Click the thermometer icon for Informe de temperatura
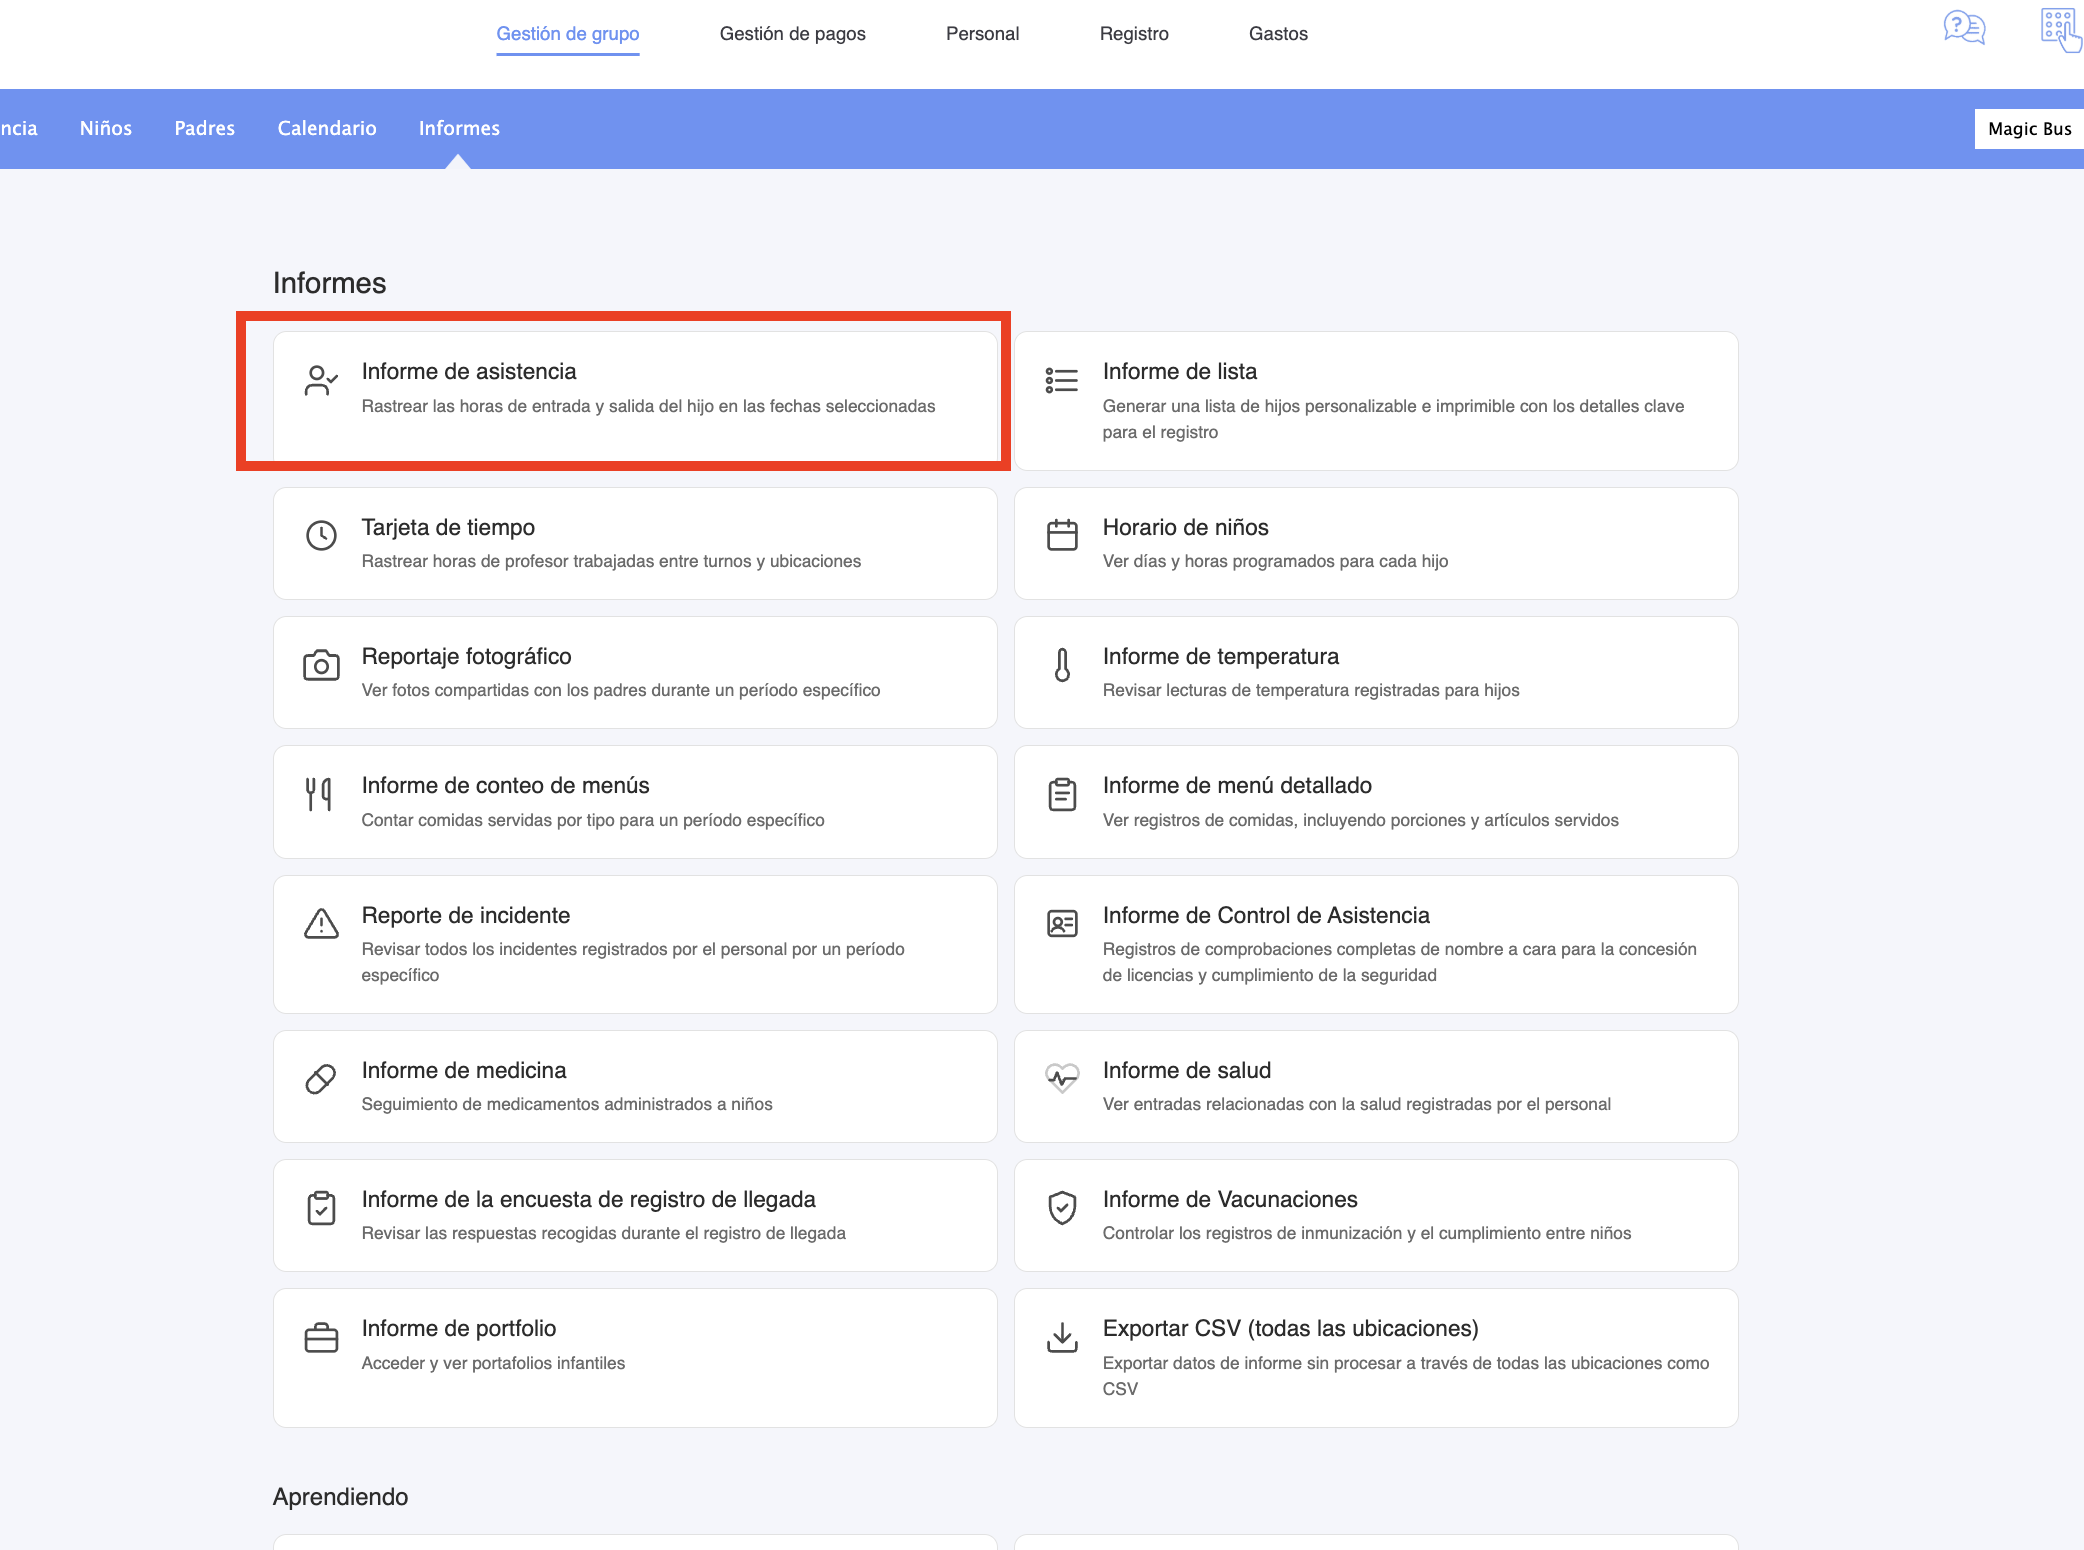 point(1061,665)
